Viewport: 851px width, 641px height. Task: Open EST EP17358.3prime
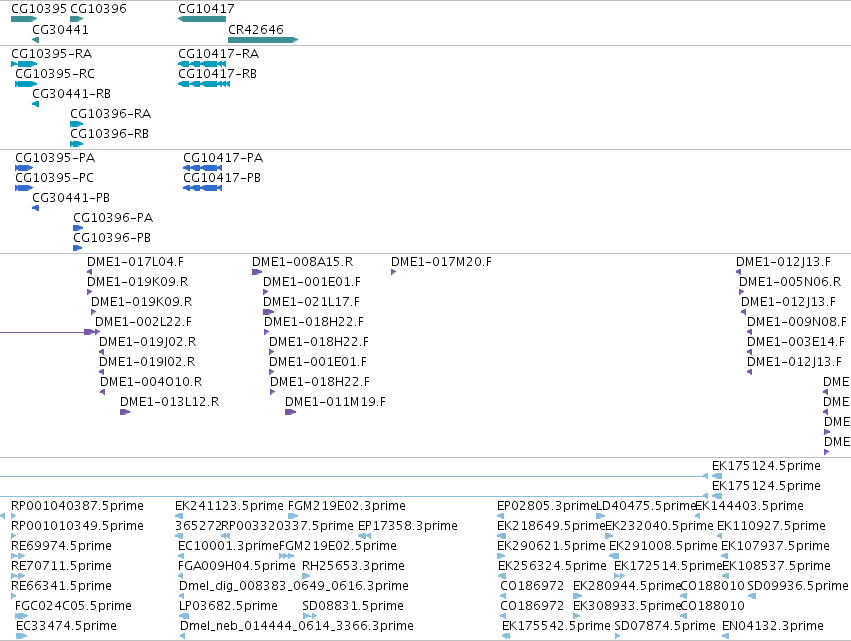click(408, 526)
